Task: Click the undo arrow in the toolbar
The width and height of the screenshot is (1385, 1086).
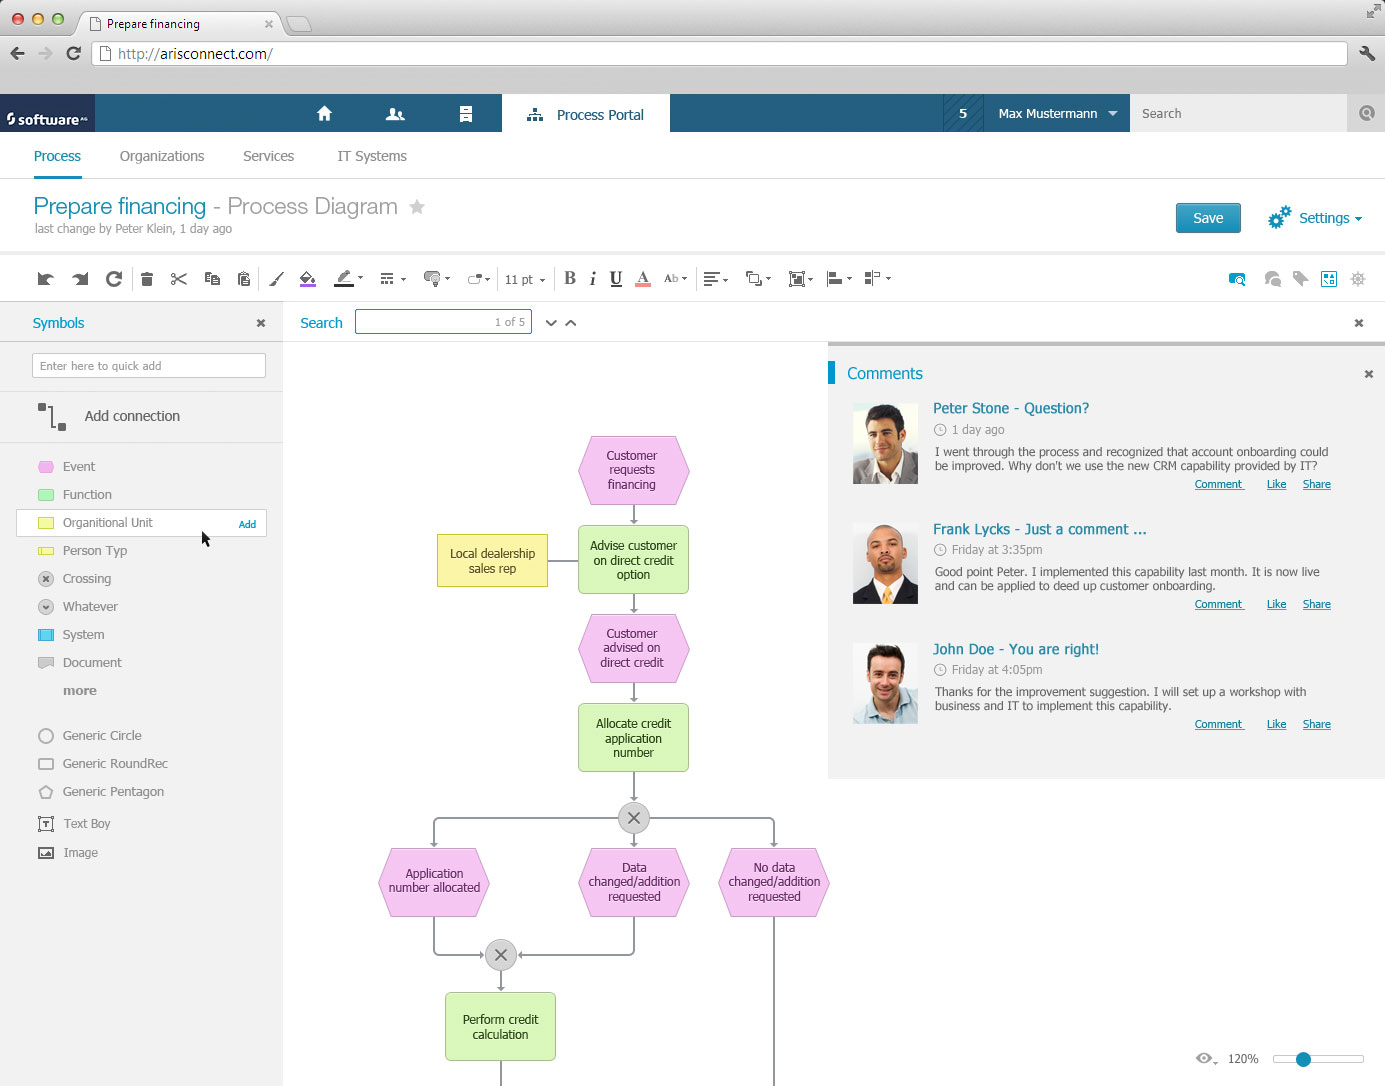Action: point(45,279)
